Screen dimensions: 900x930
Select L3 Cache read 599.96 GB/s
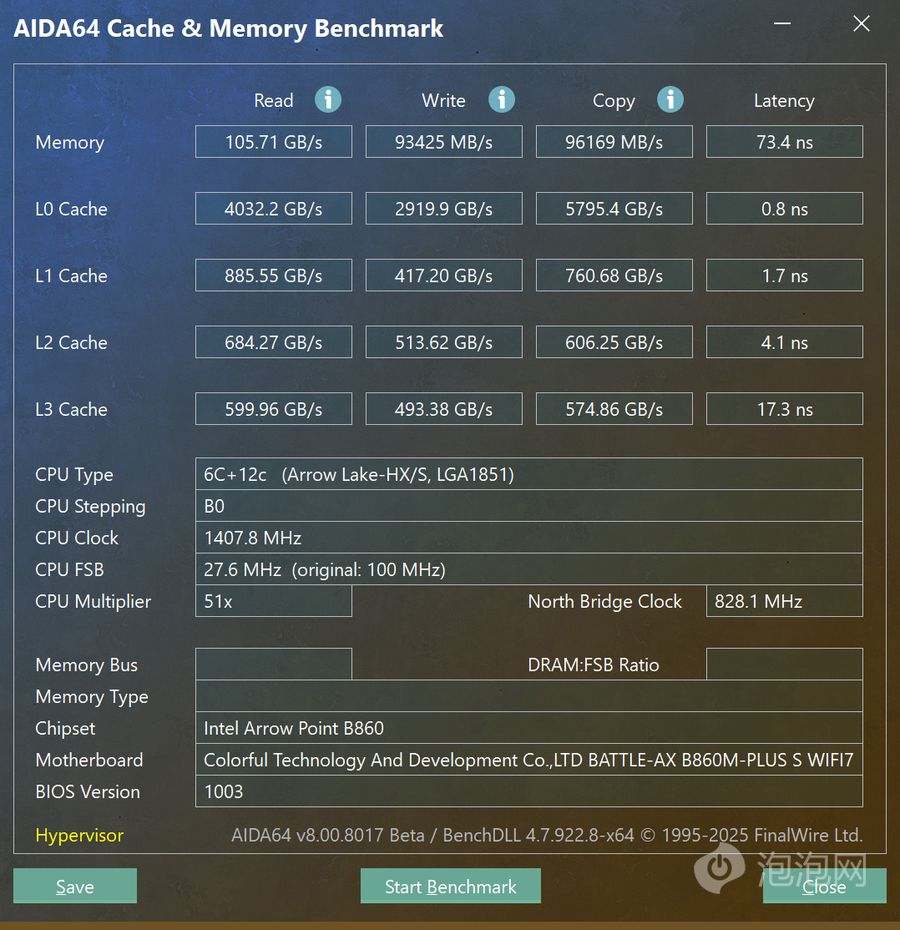pyautogui.click(x=274, y=409)
